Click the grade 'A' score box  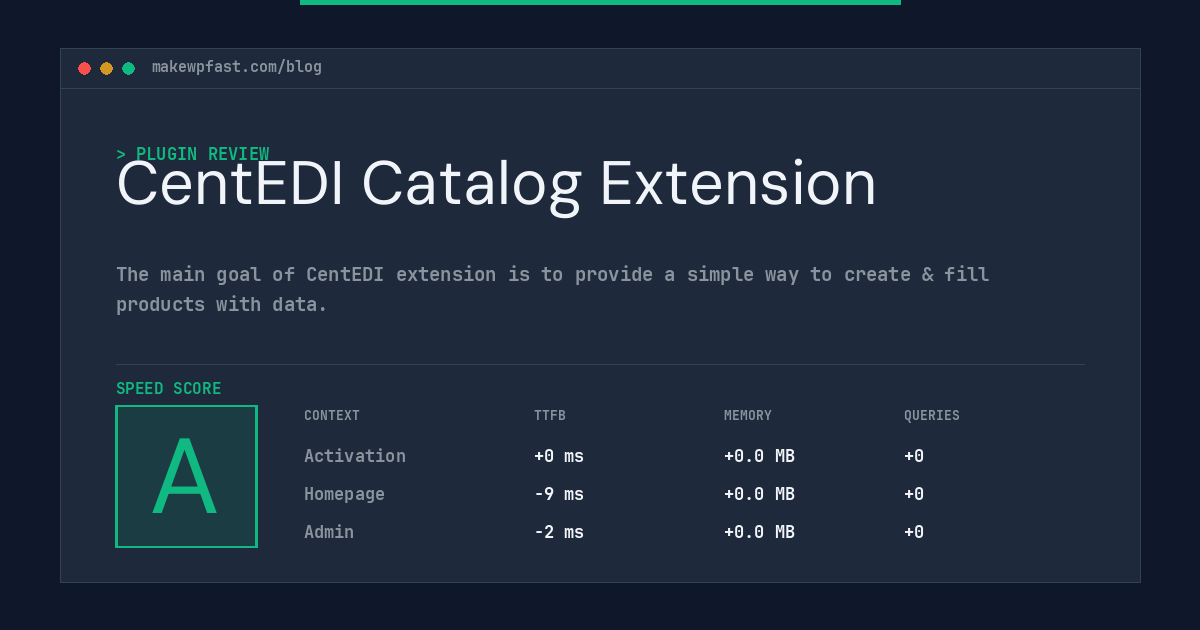(x=186, y=476)
